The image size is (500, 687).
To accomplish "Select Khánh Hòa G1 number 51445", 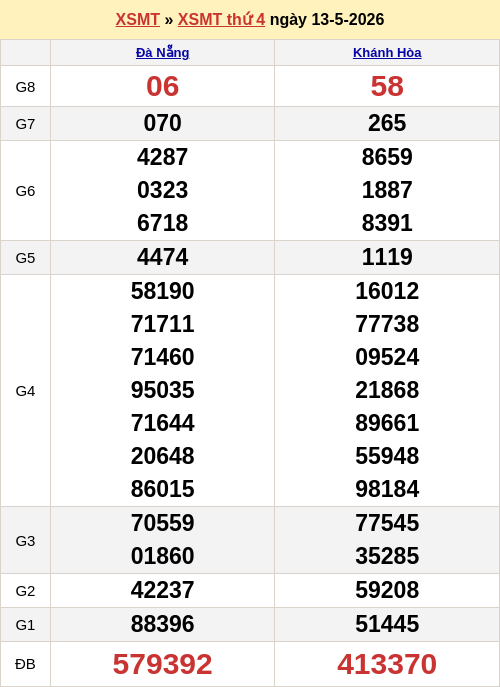I will [x=387, y=624].
